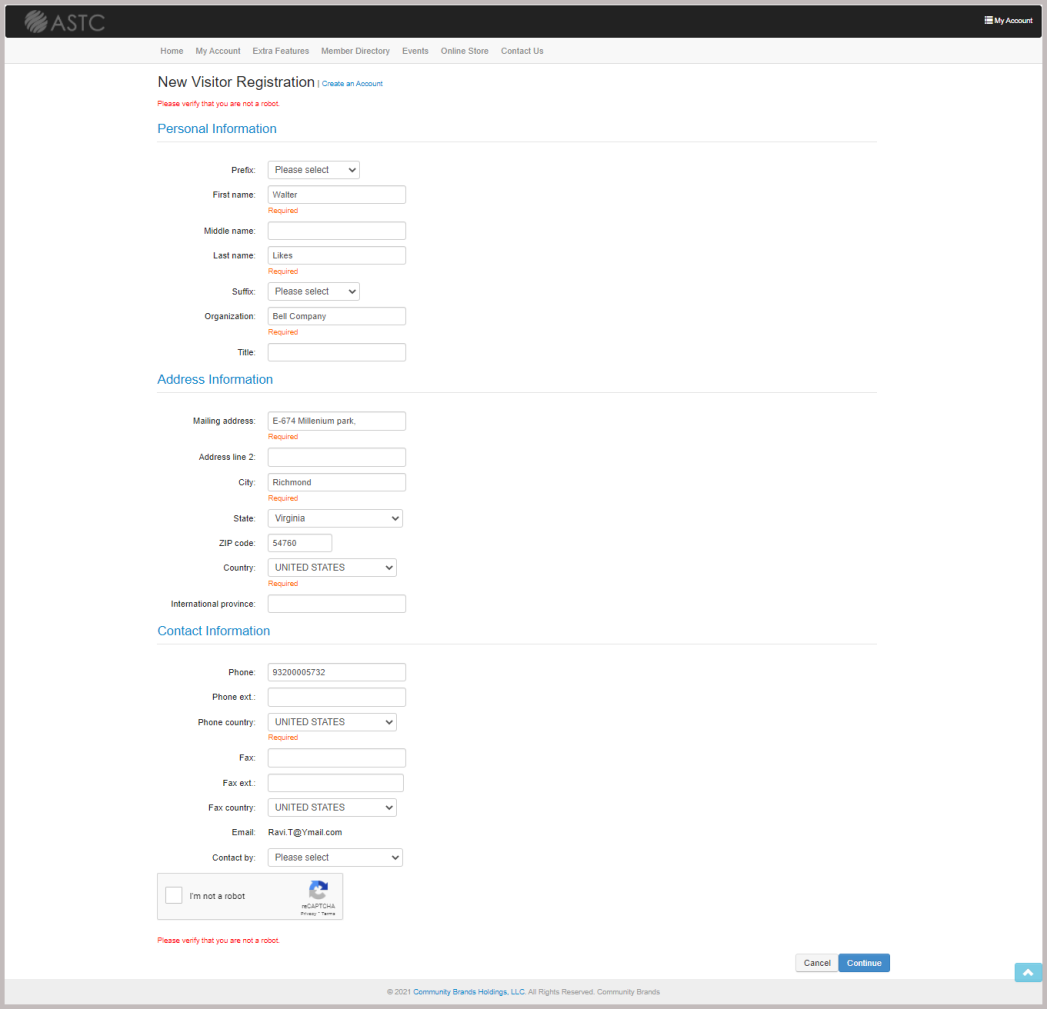Open the Country dropdown

point(331,567)
